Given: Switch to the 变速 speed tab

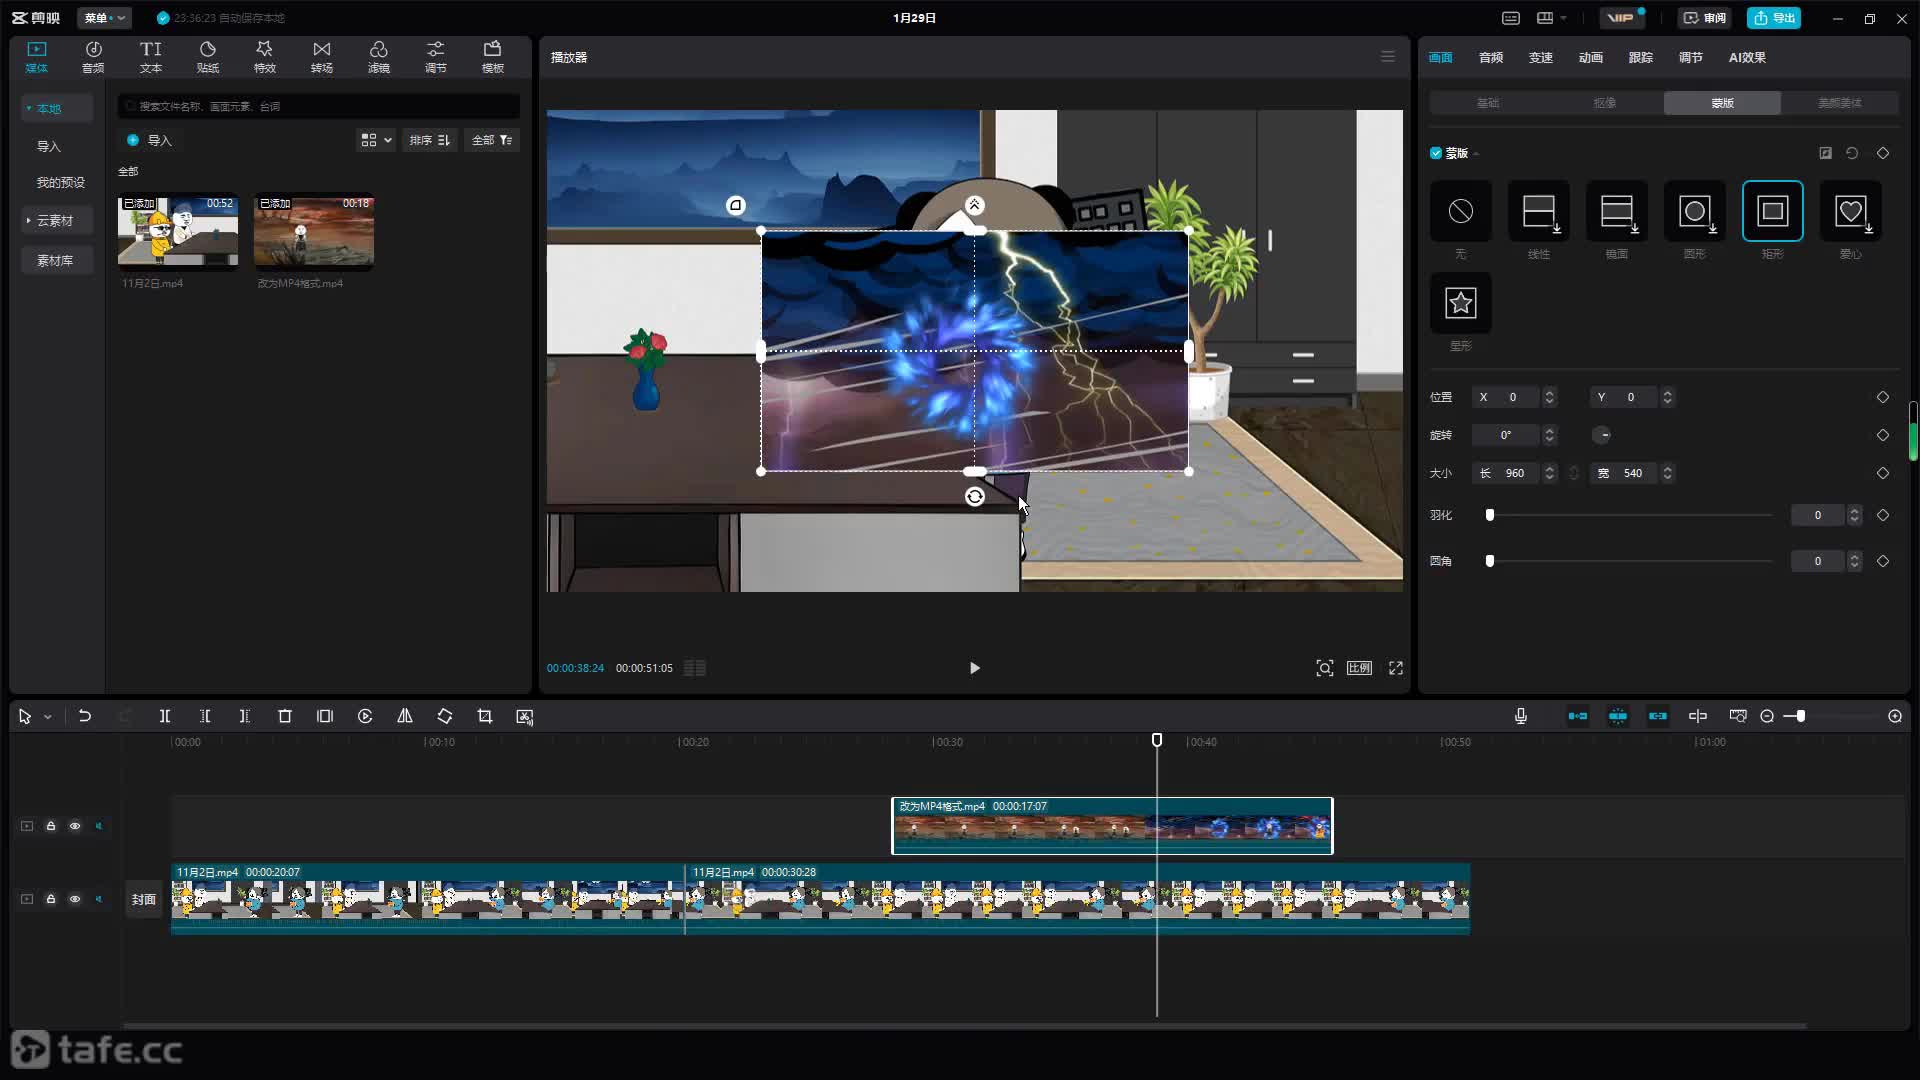Looking at the screenshot, I should tap(1540, 58).
